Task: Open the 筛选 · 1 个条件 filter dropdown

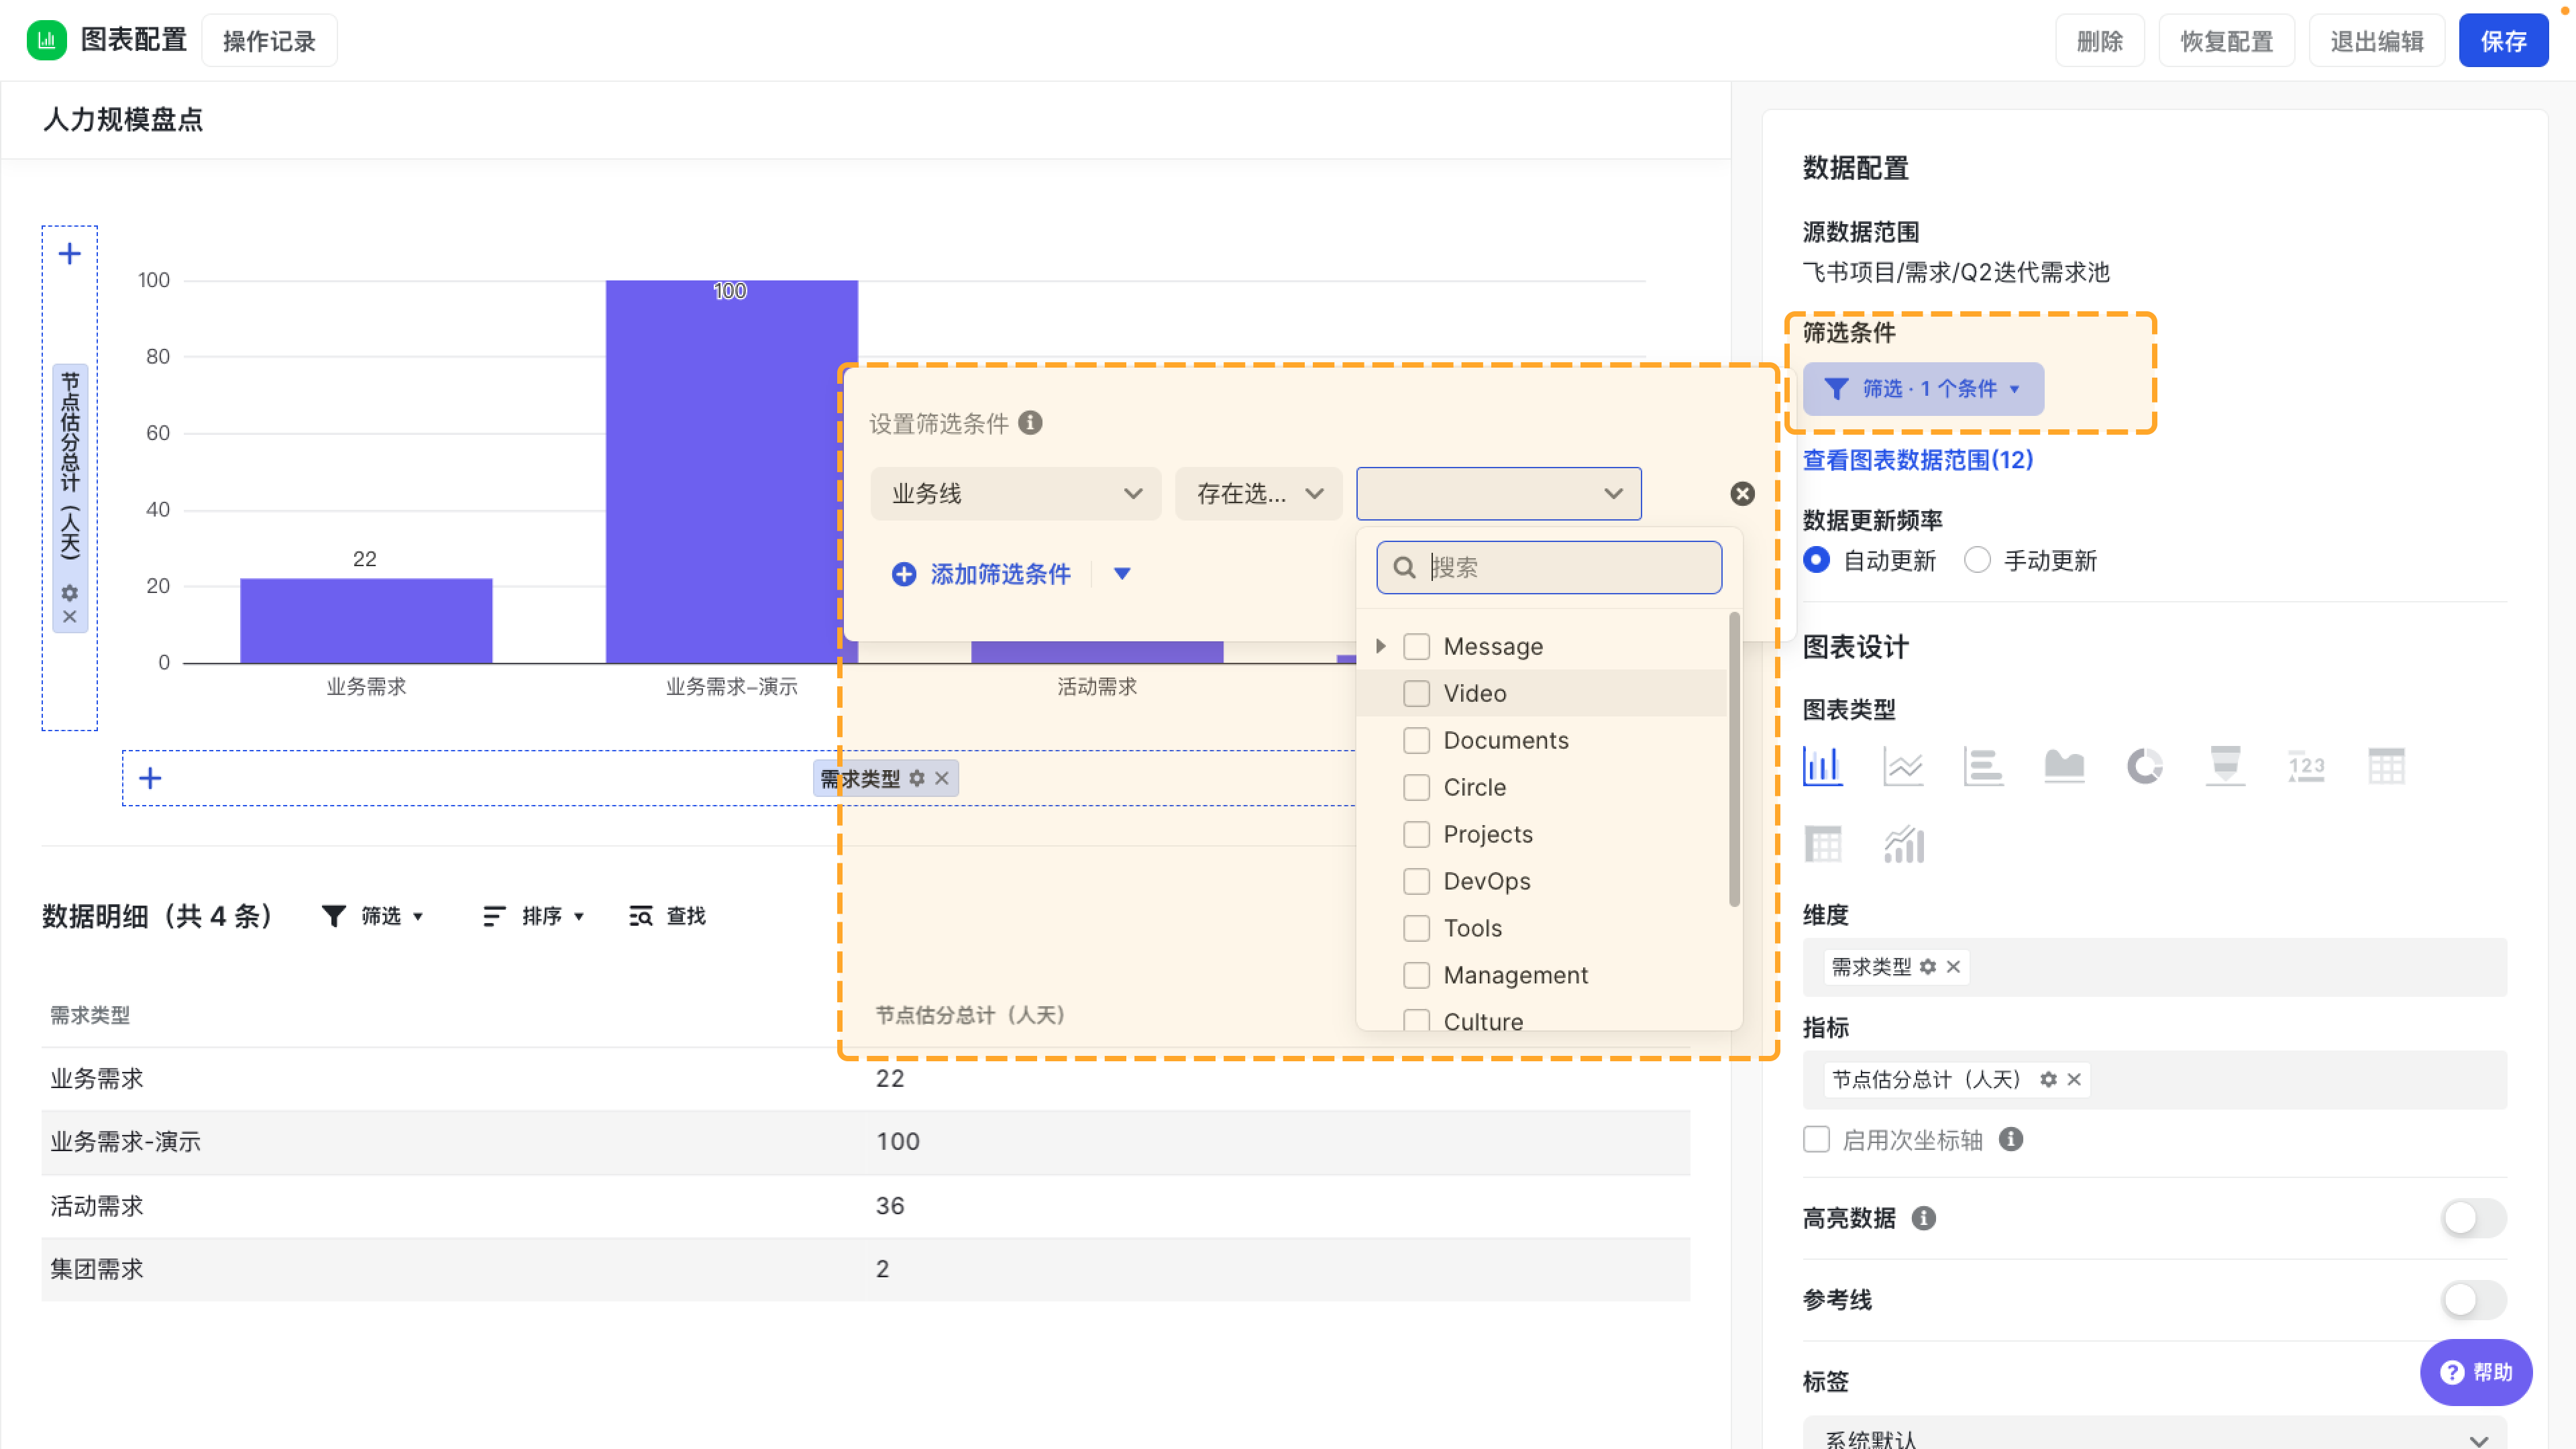Action: coord(1922,389)
